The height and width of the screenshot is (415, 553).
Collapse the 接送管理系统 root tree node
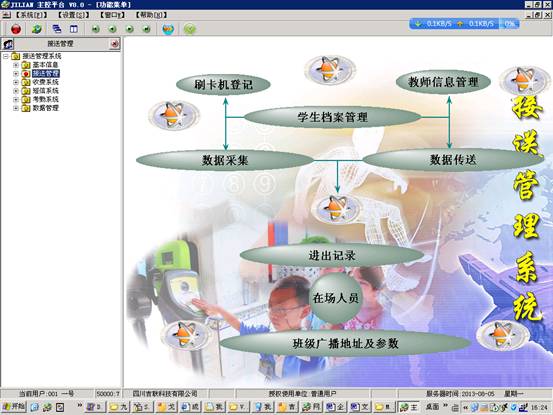point(6,56)
